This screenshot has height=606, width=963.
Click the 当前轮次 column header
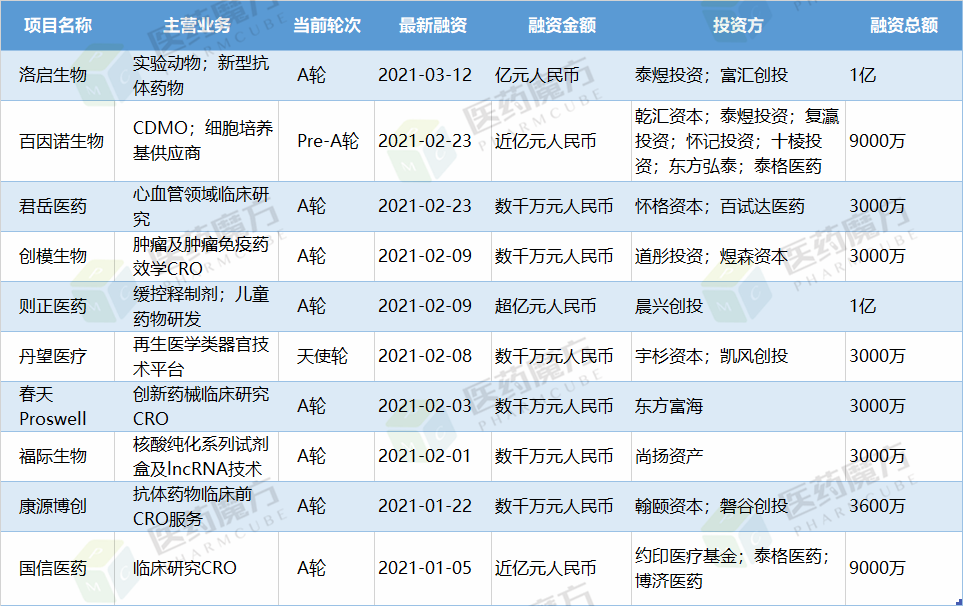pyautogui.click(x=327, y=25)
